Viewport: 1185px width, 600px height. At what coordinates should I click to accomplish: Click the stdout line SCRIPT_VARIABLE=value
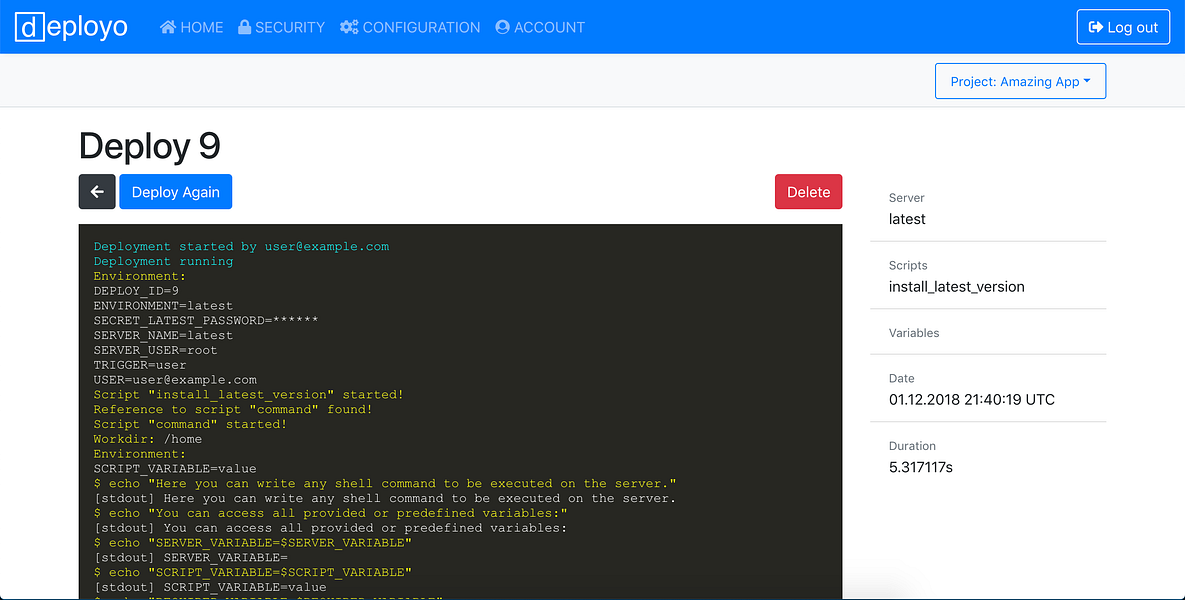pyautogui.click(x=210, y=587)
